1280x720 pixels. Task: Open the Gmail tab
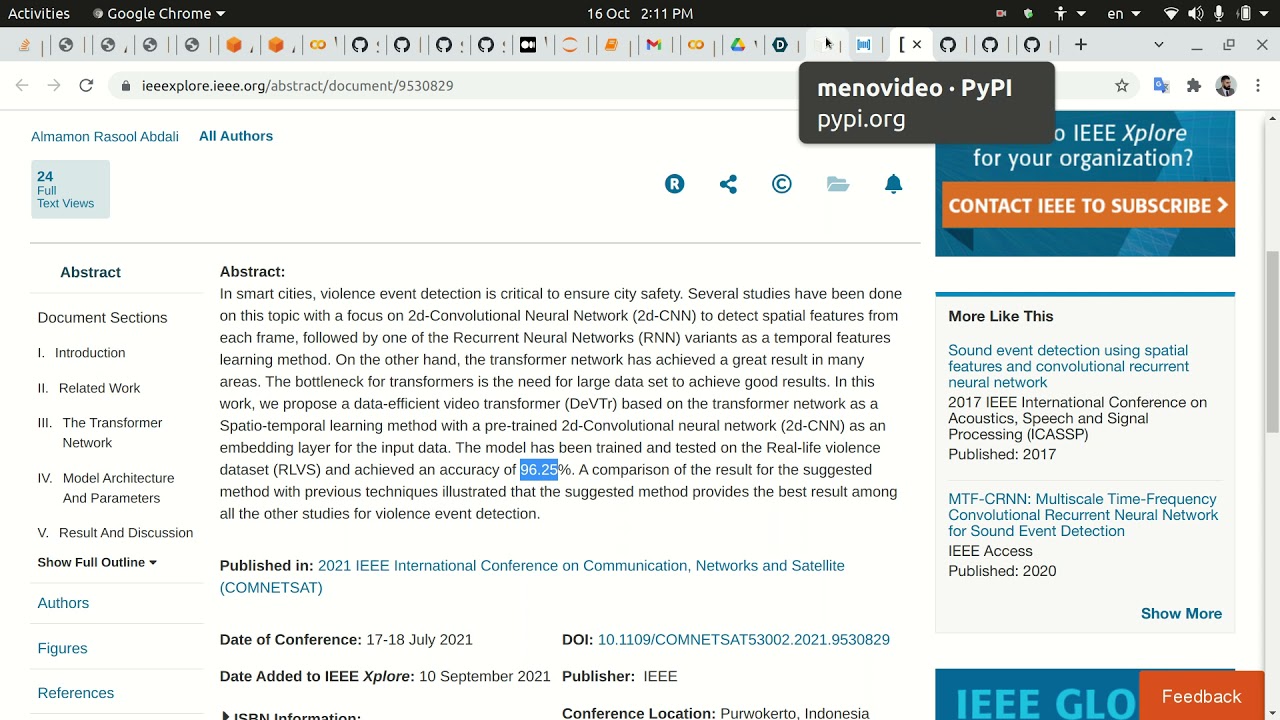tap(654, 45)
